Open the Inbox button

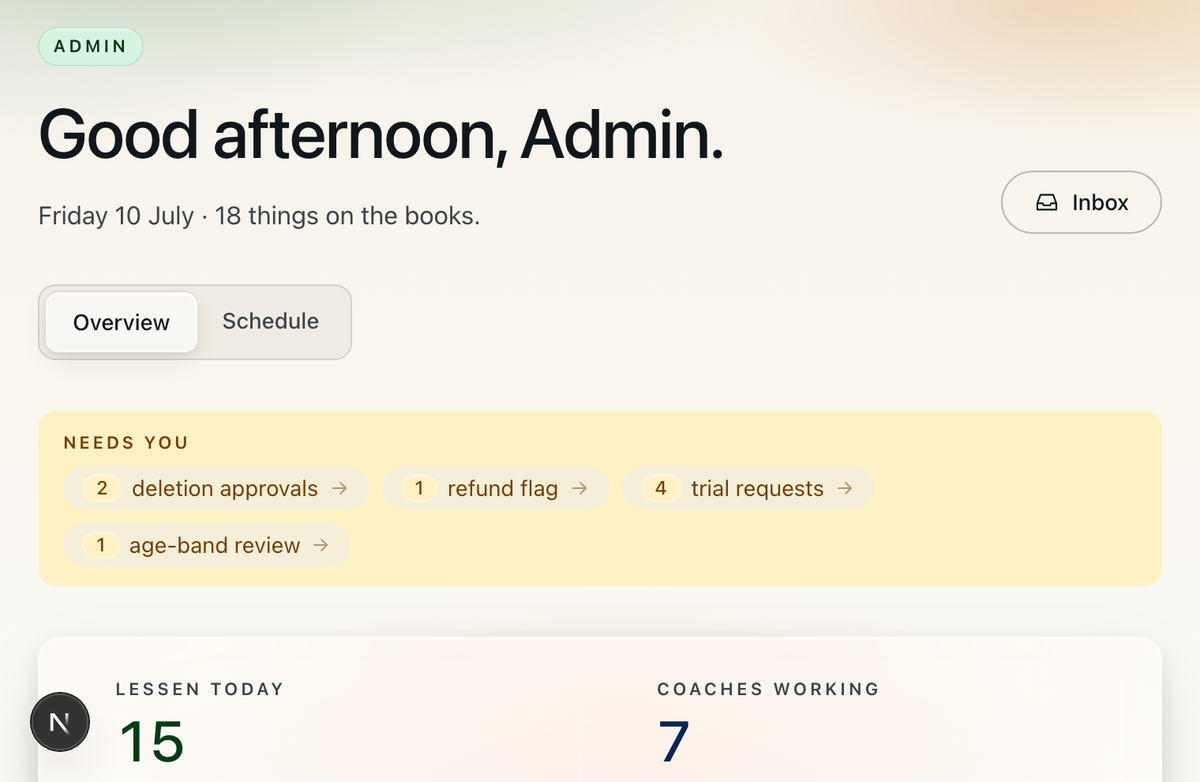tap(1081, 202)
